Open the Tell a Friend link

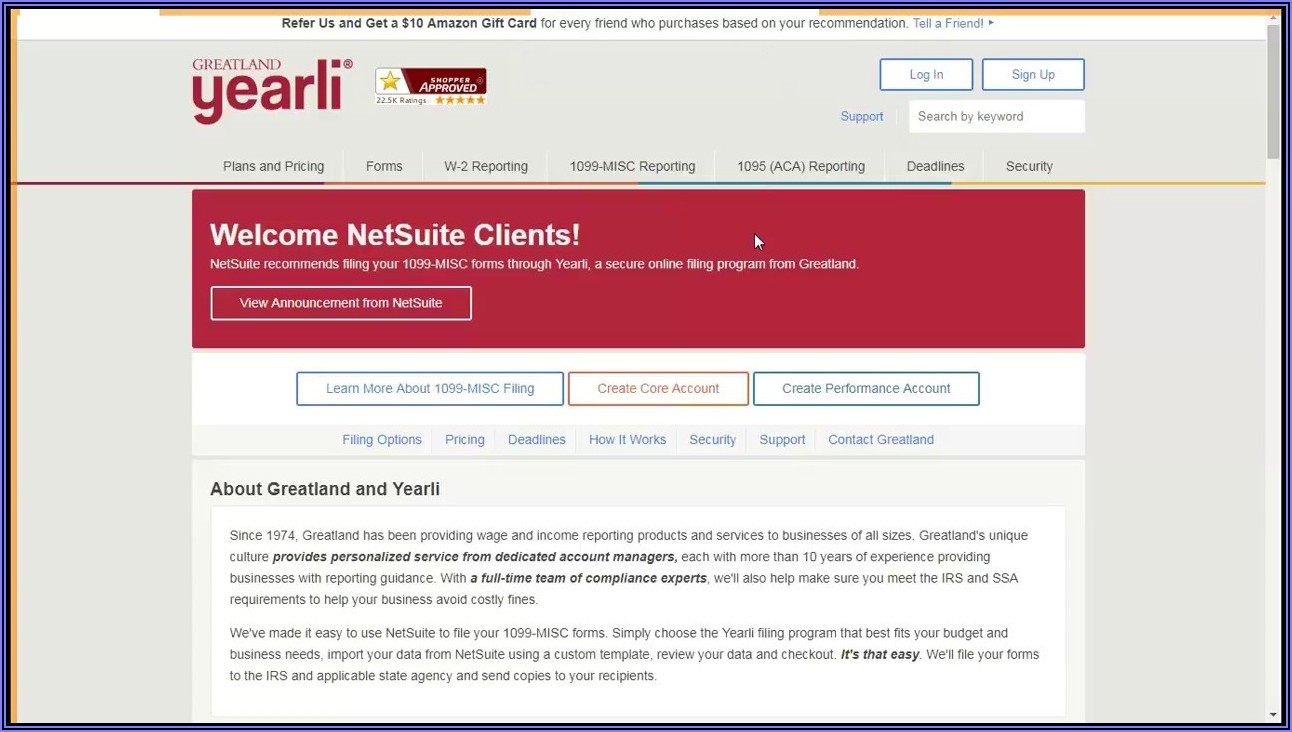tap(946, 23)
